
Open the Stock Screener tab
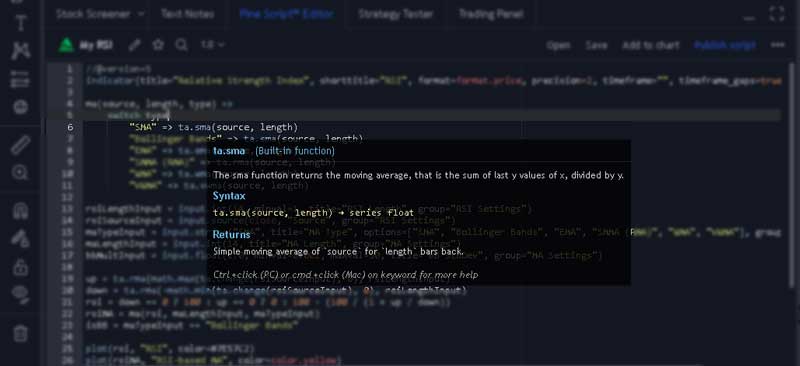pos(93,14)
